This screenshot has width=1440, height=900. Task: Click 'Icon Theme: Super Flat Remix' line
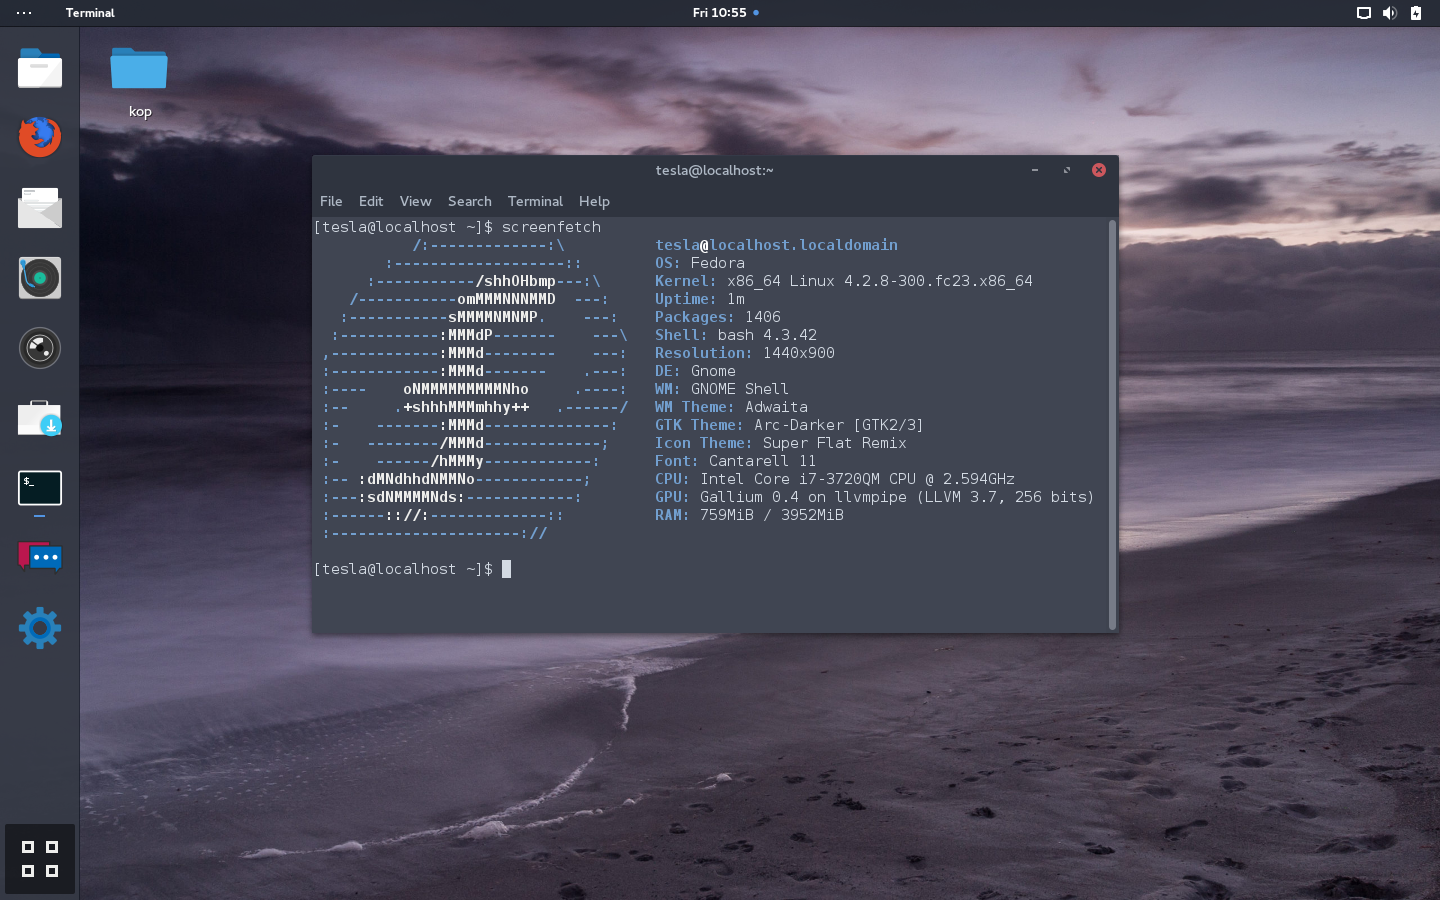pyautogui.click(x=781, y=443)
